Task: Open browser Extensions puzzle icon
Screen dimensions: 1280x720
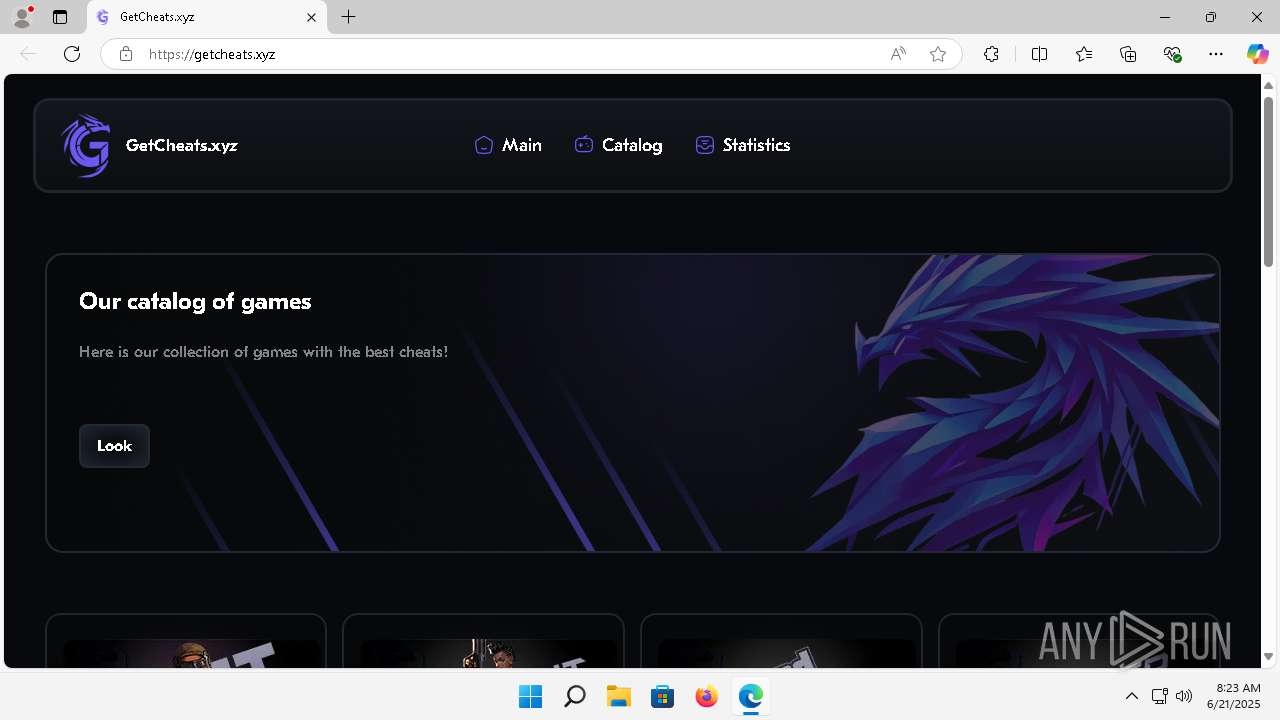Action: 991,54
